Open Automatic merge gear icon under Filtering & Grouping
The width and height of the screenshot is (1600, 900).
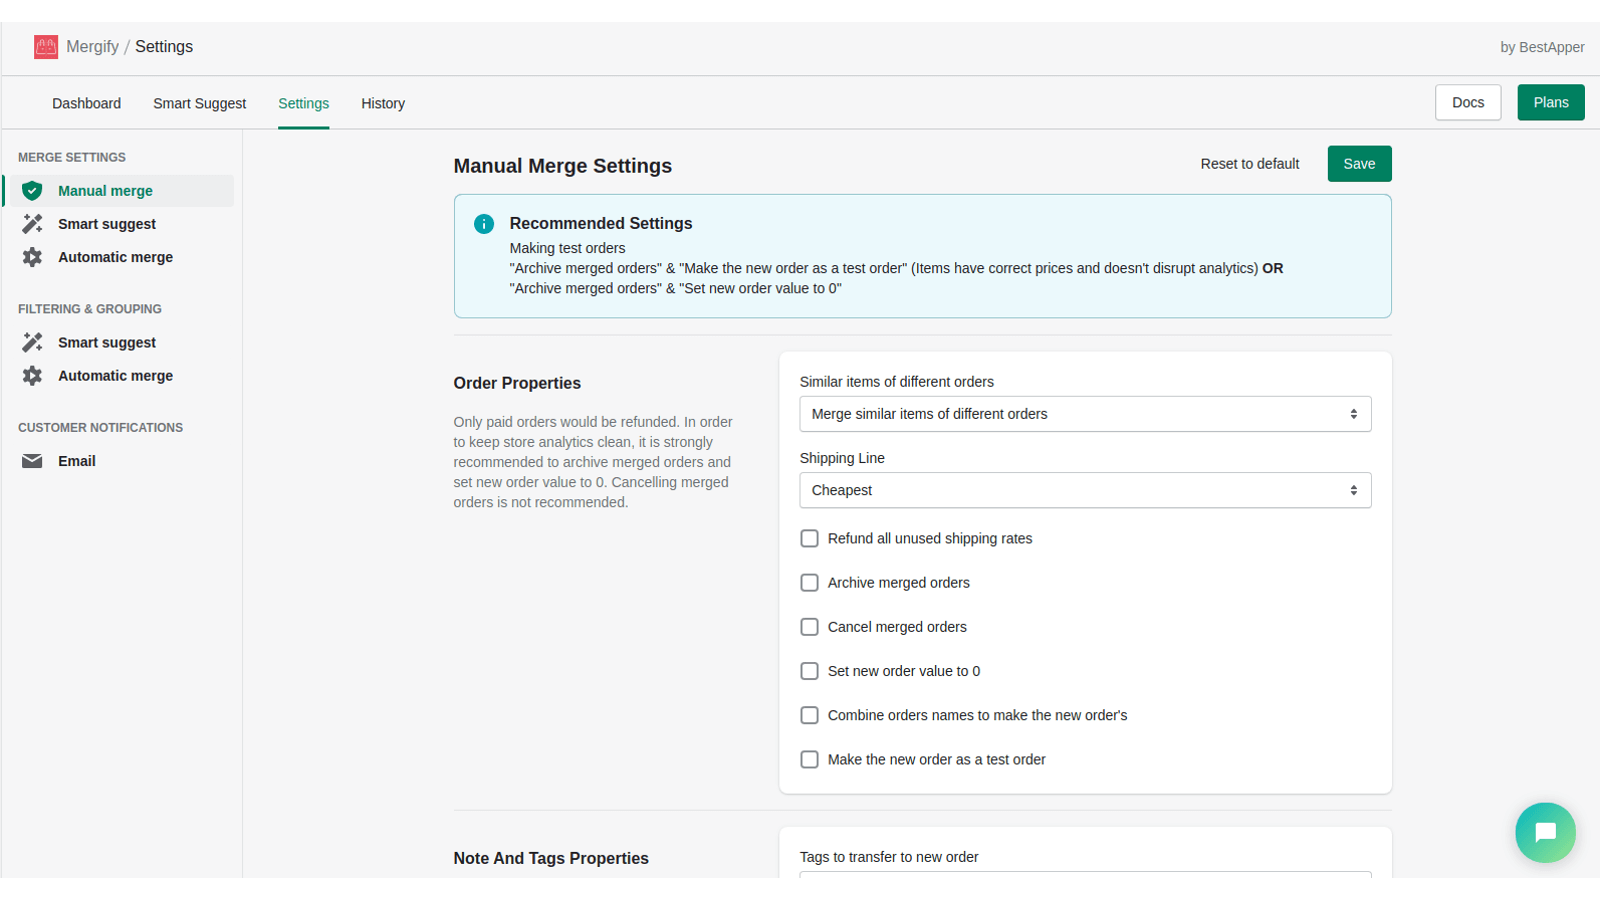[x=32, y=376]
